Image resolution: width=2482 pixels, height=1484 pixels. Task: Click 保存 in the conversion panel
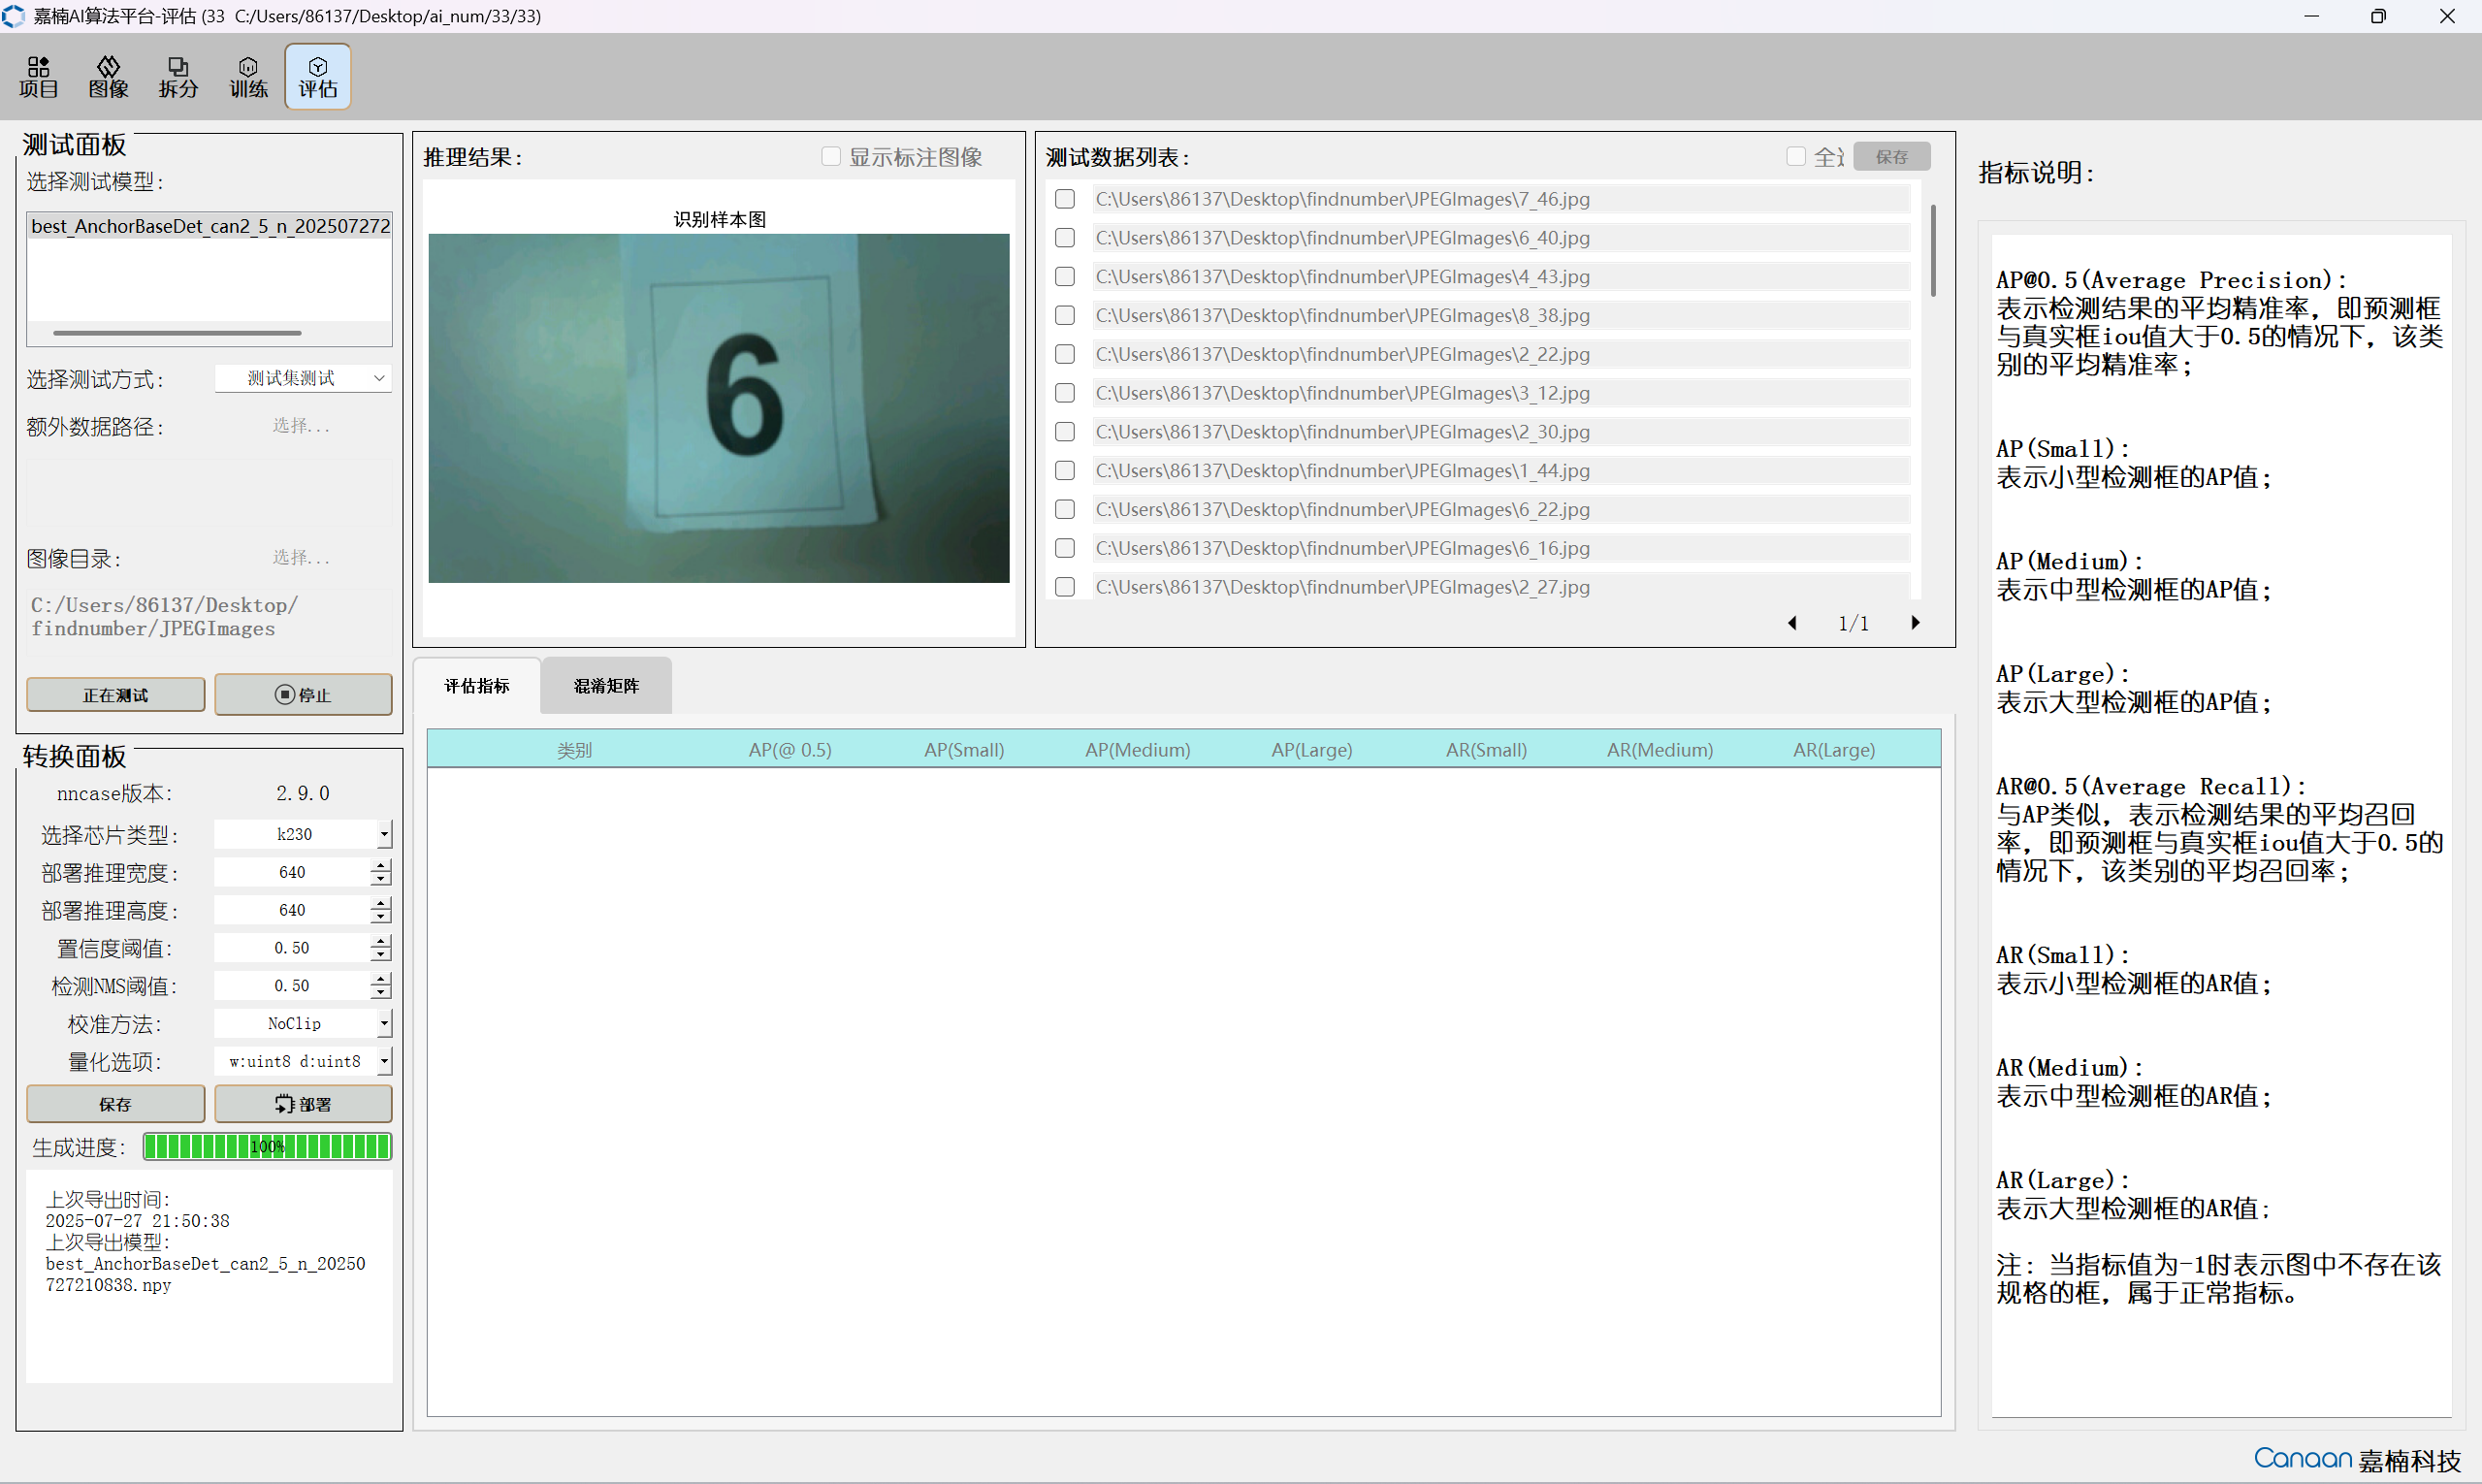click(x=115, y=1104)
